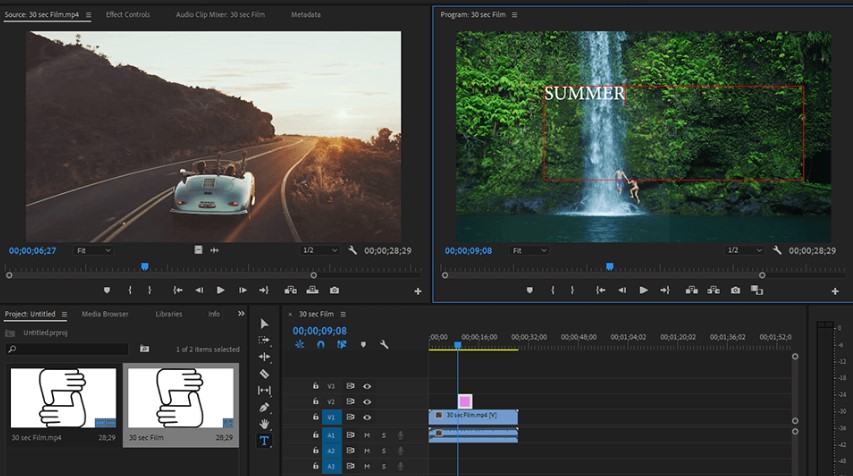Pick the Hand tool

pyautogui.click(x=264, y=424)
